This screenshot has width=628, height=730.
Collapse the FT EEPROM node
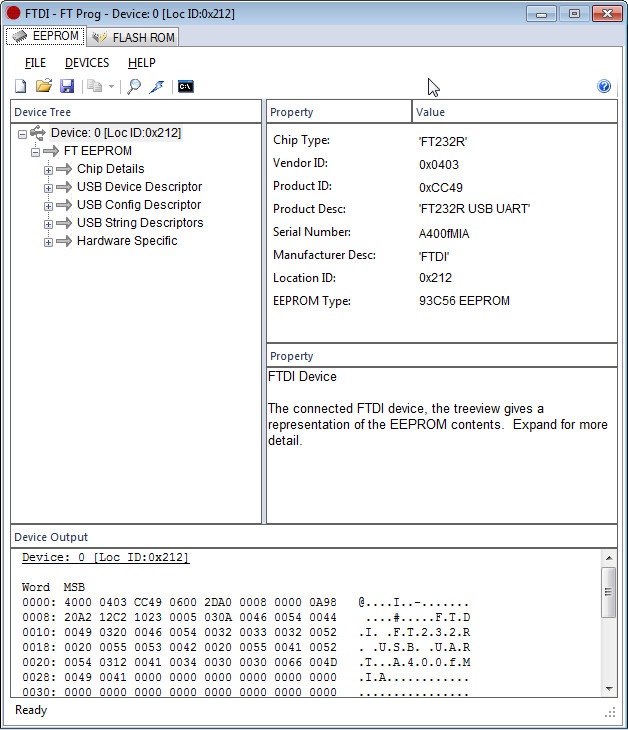[35, 152]
